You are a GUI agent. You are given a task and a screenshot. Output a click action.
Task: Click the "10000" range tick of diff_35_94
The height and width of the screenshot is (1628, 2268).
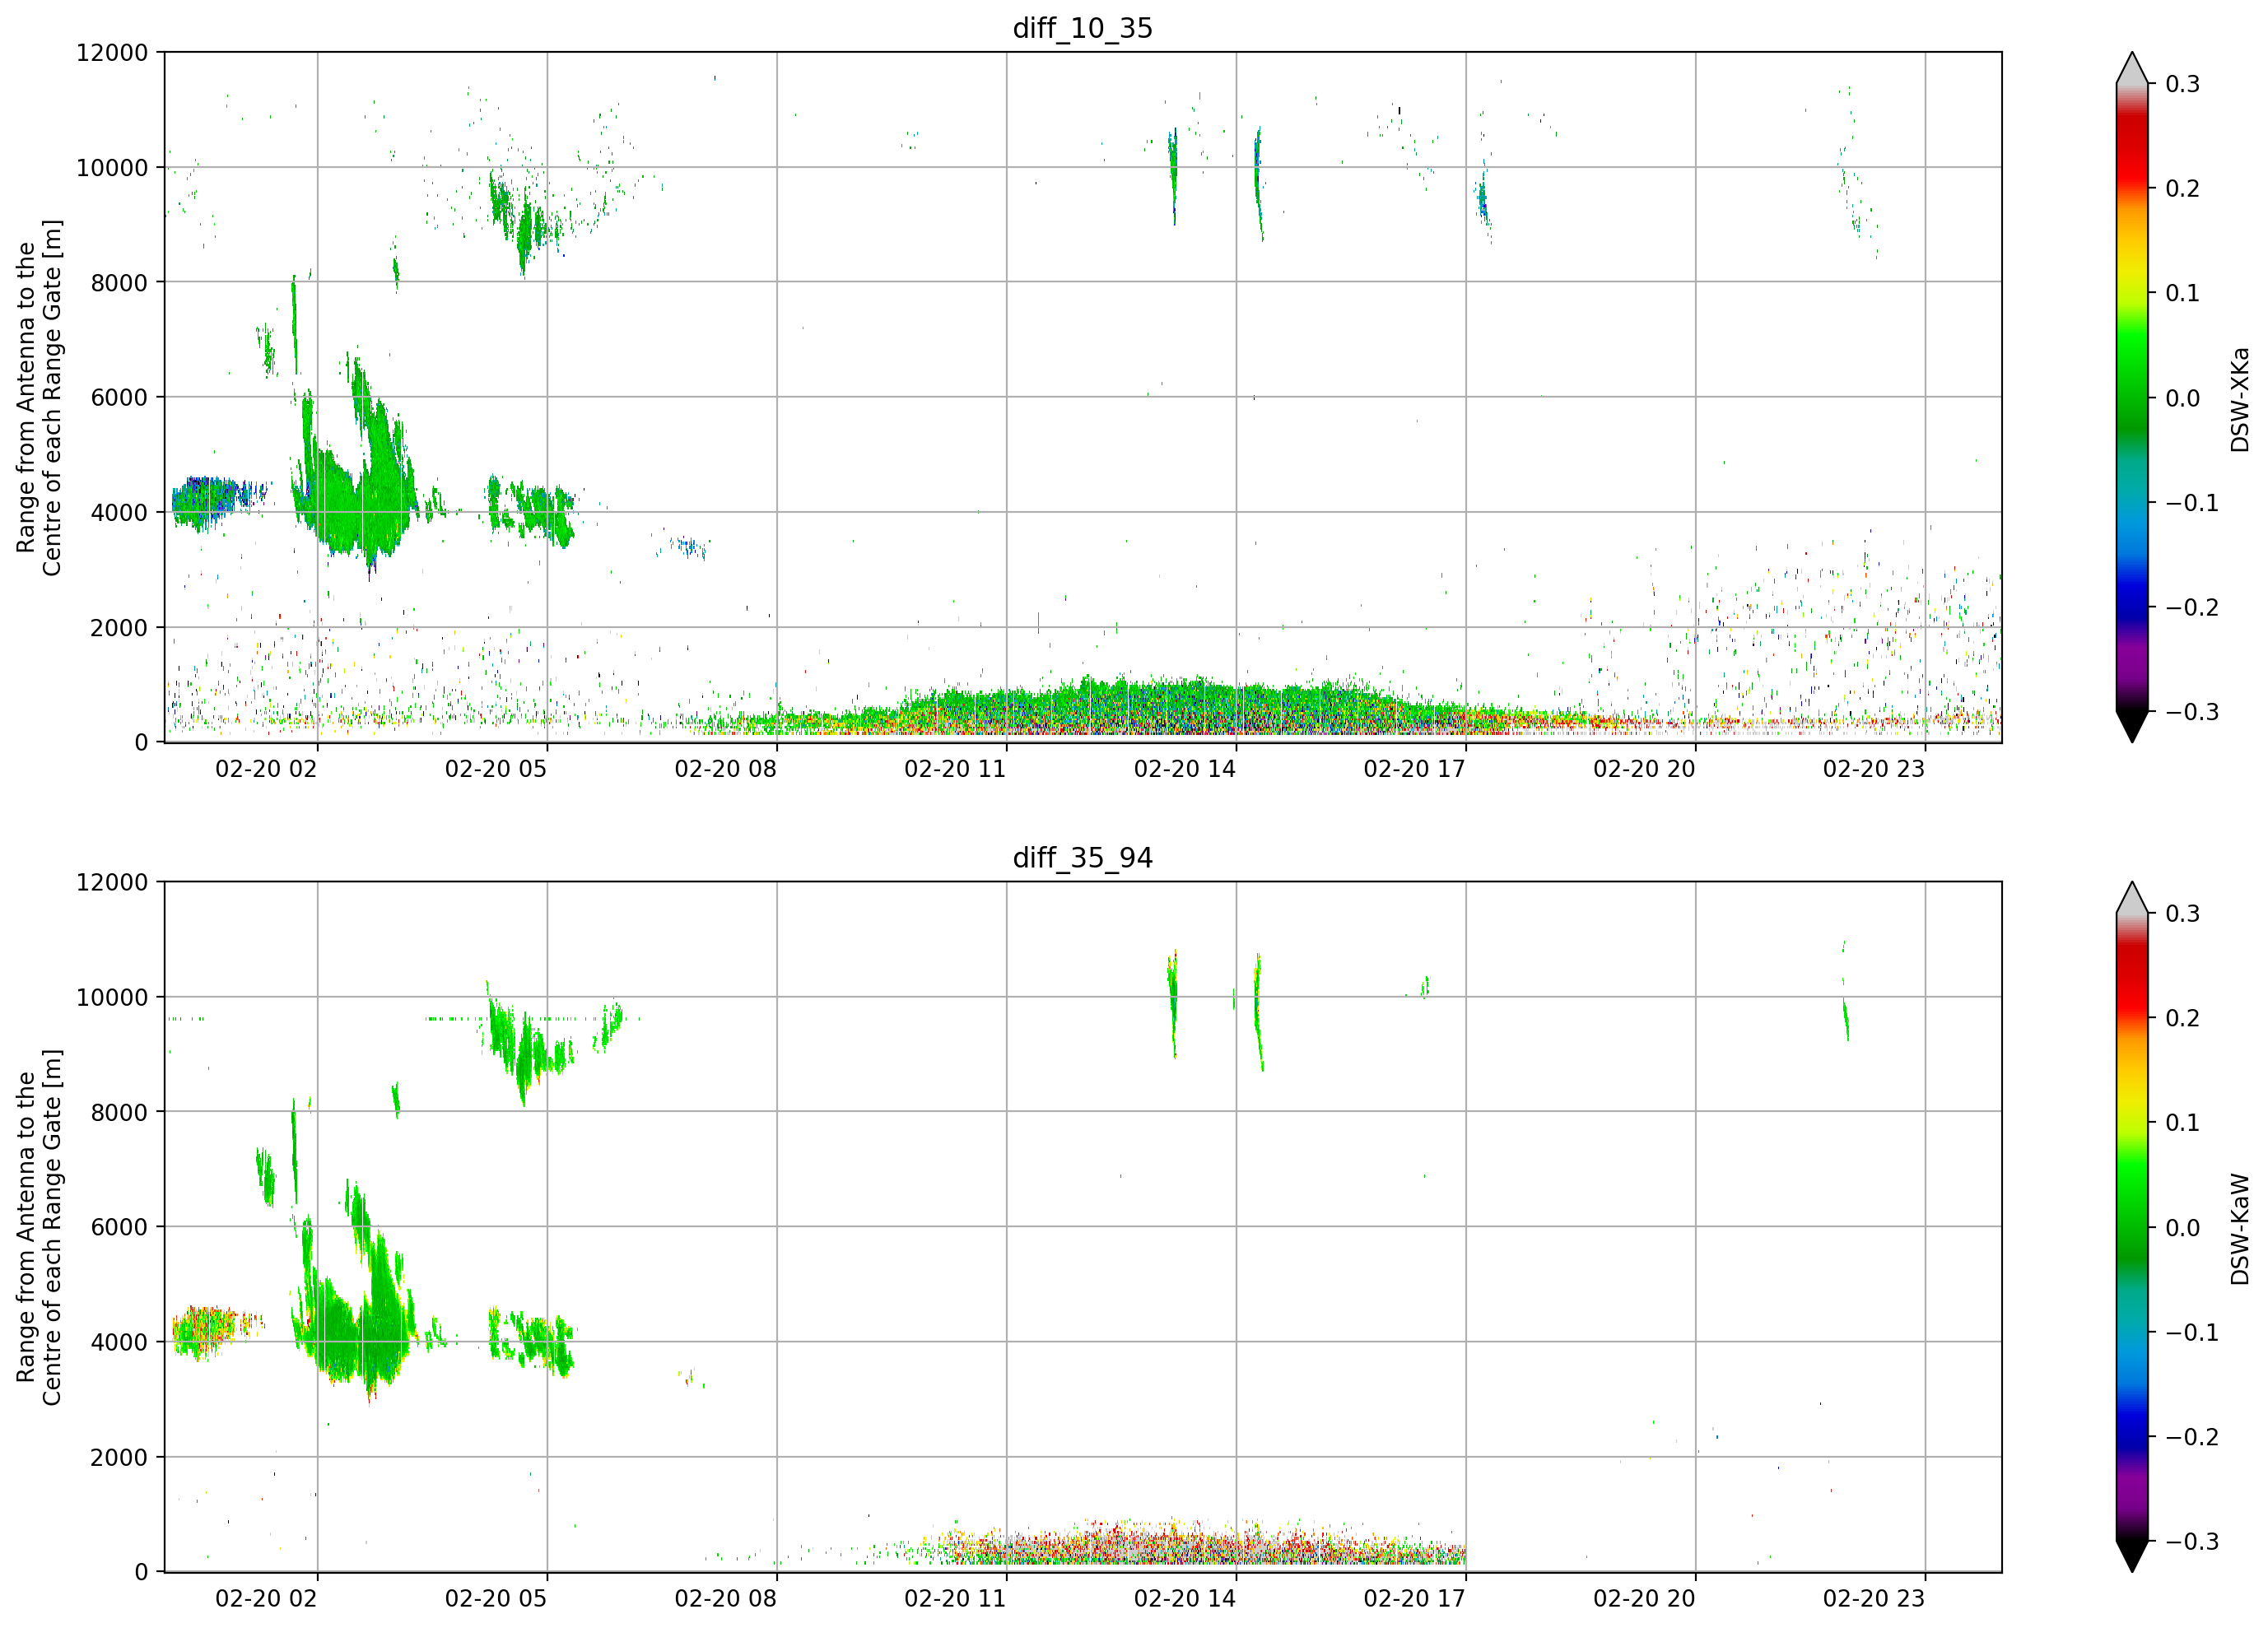click(112, 998)
